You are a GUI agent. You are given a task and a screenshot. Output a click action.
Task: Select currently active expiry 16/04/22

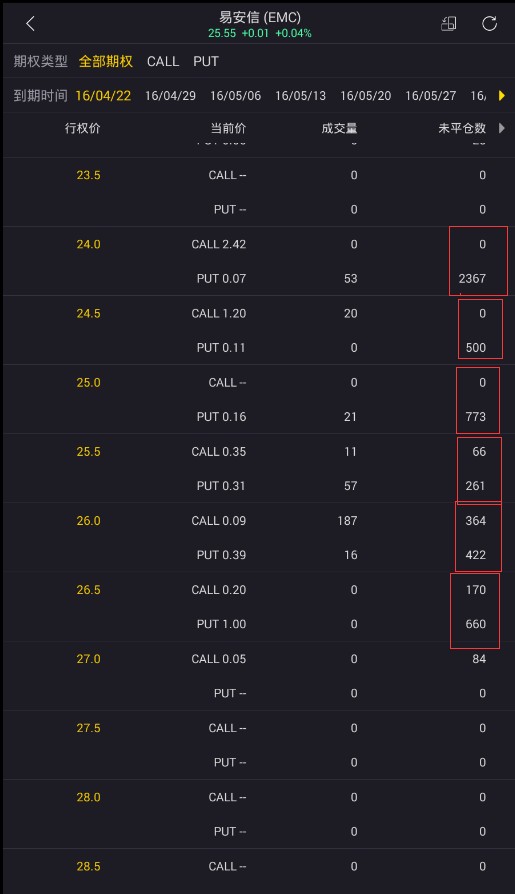(103, 96)
